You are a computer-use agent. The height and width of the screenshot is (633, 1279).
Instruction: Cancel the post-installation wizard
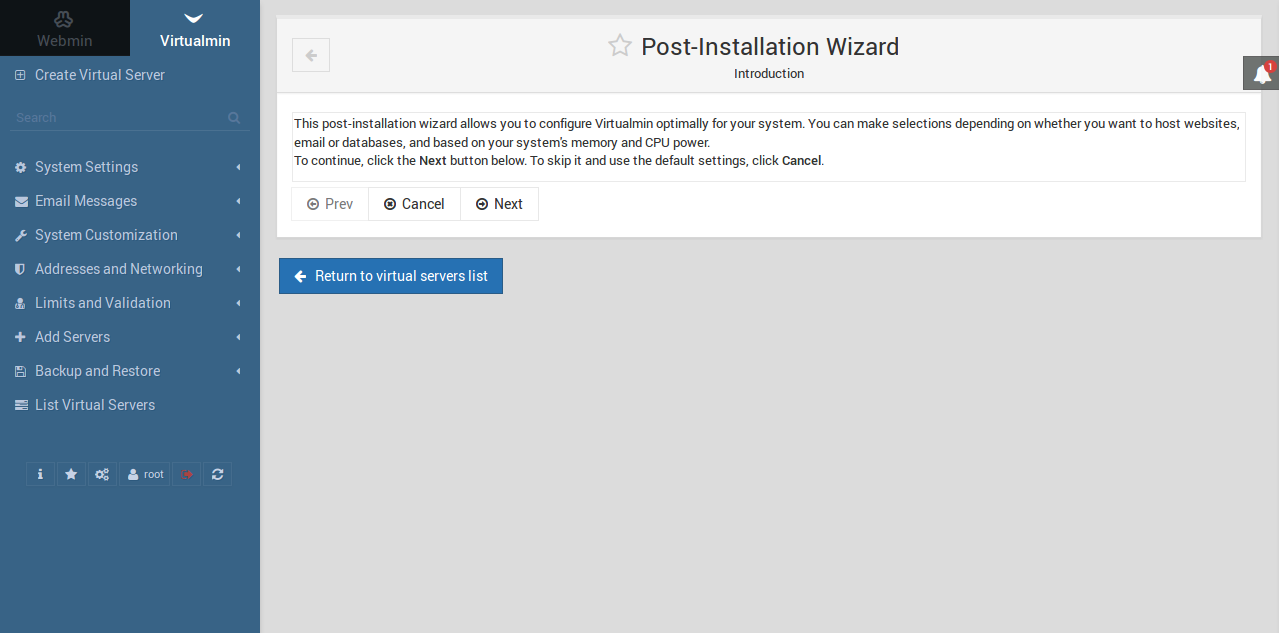(x=414, y=204)
